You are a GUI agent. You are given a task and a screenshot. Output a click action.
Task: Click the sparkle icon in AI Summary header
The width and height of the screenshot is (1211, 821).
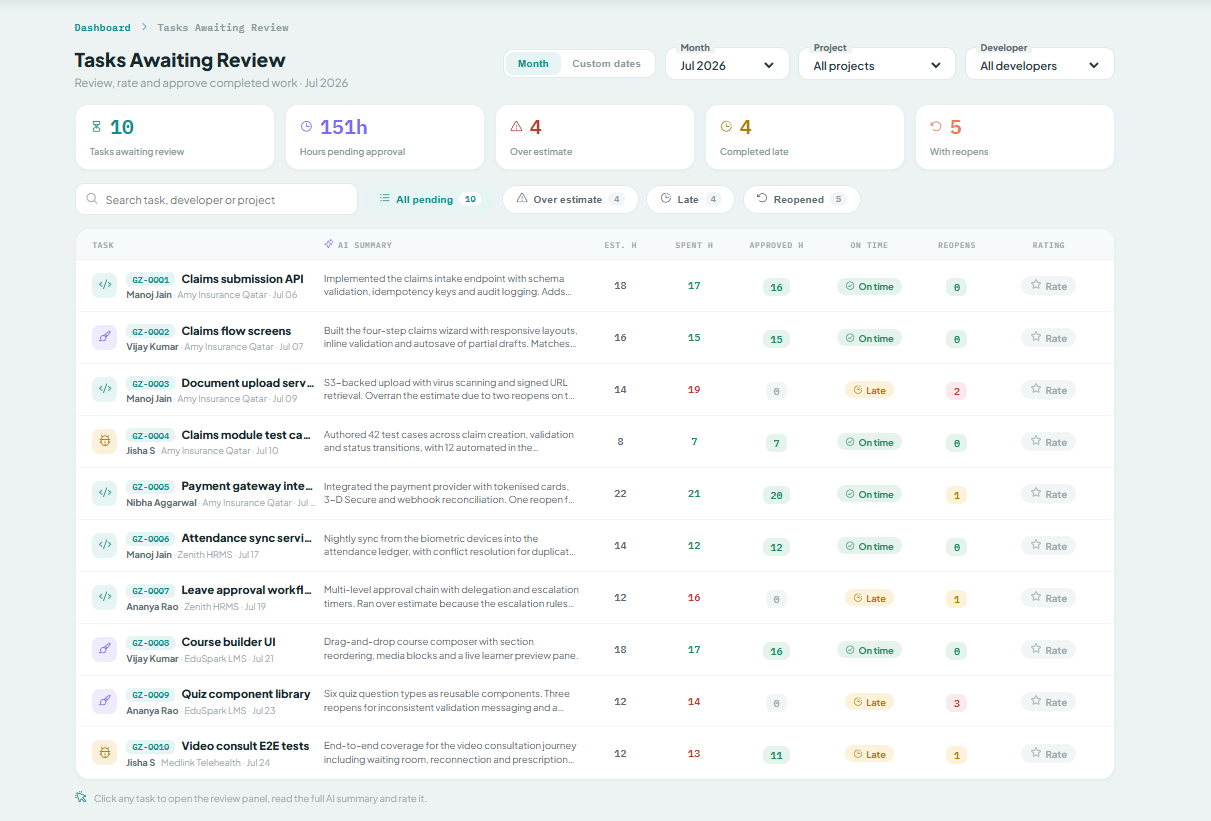(x=329, y=244)
